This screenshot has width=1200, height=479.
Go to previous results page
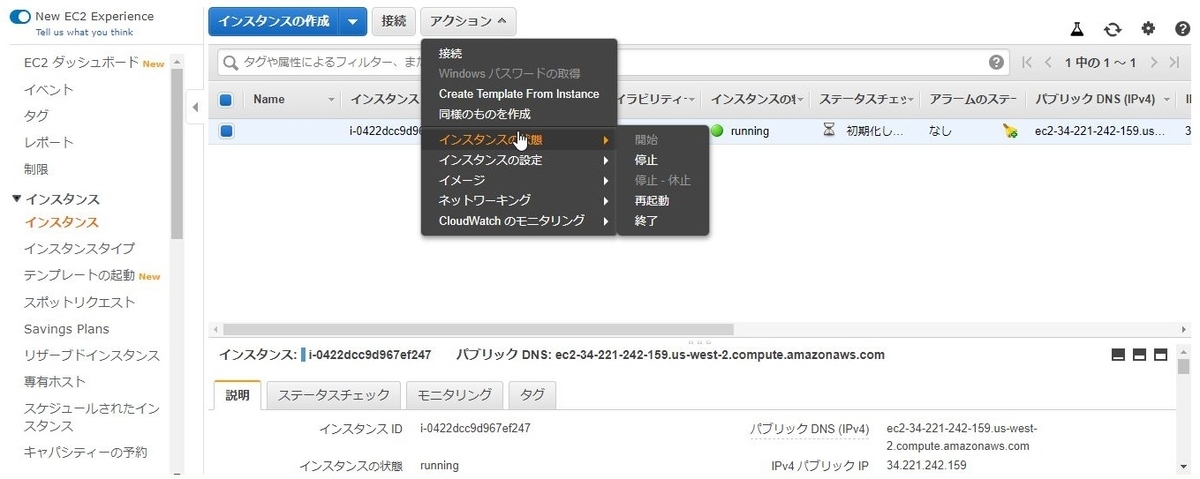click(1048, 62)
